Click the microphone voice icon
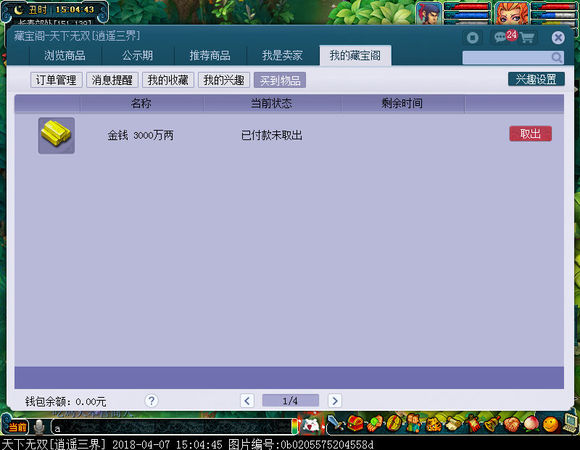 tap(39, 427)
